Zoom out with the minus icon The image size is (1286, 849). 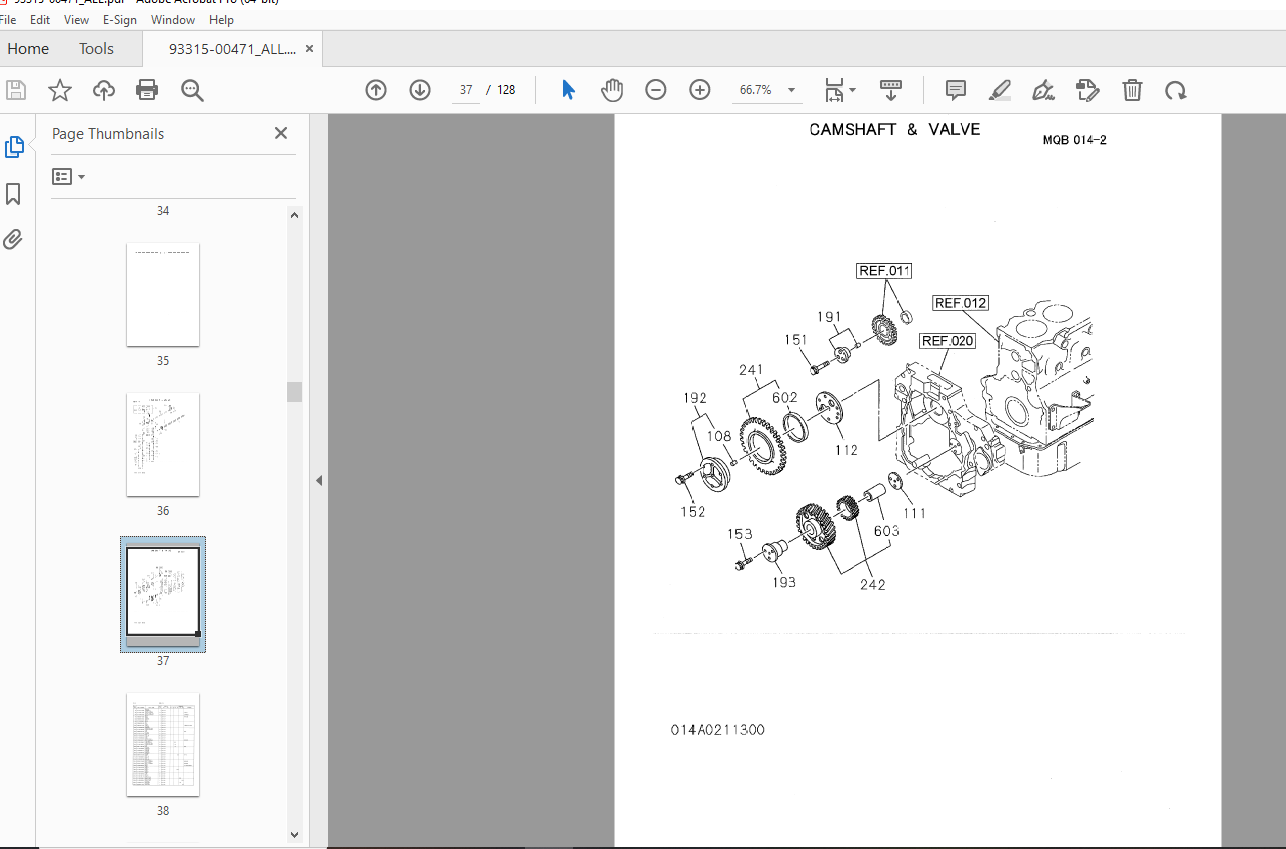click(656, 90)
